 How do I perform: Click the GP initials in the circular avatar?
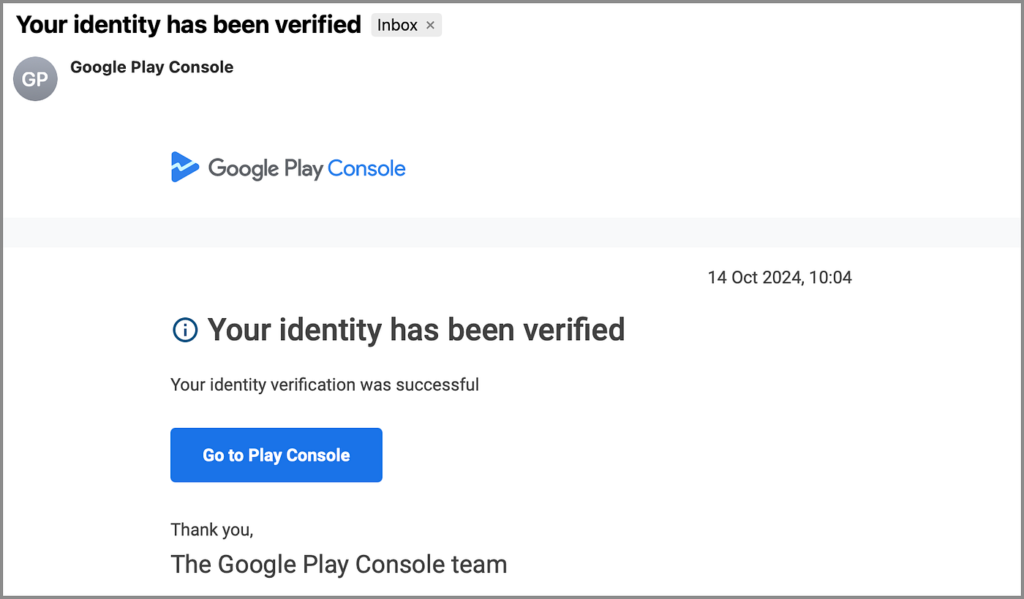click(x=34, y=79)
